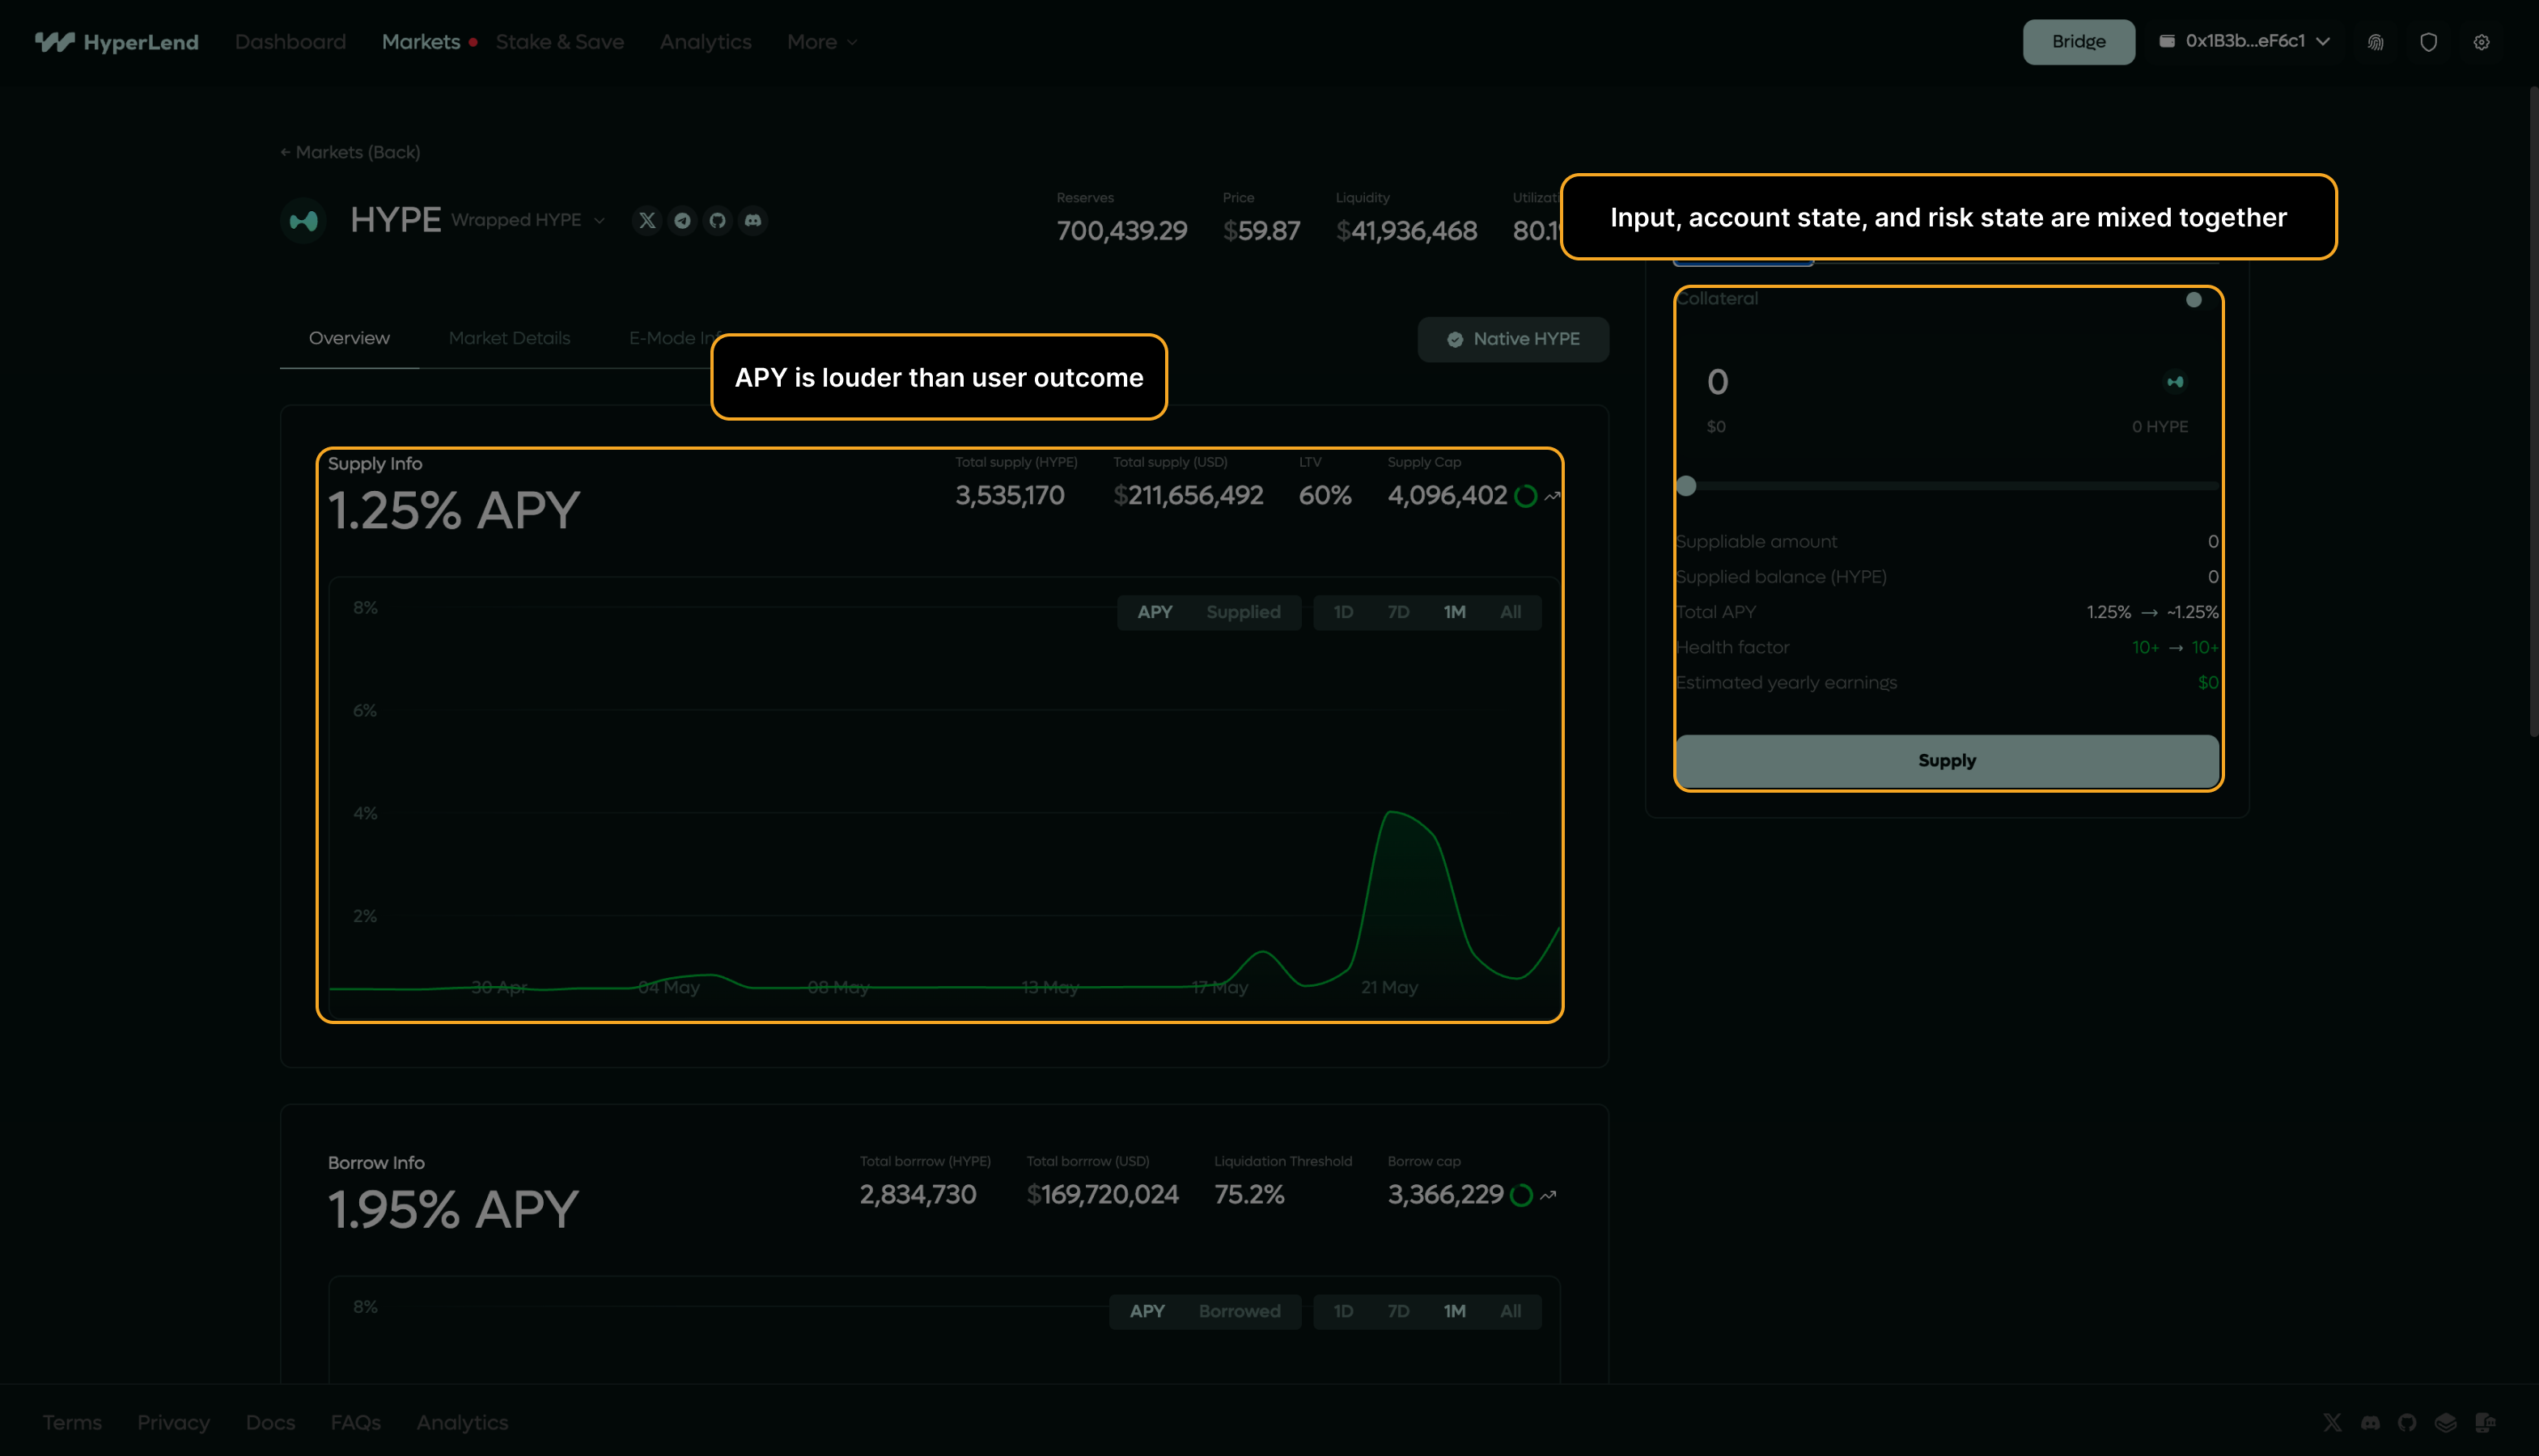Image resolution: width=2539 pixels, height=1456 pixels.
Task: Open footer X (Twitter) icon
Action: point(2333,1422)
